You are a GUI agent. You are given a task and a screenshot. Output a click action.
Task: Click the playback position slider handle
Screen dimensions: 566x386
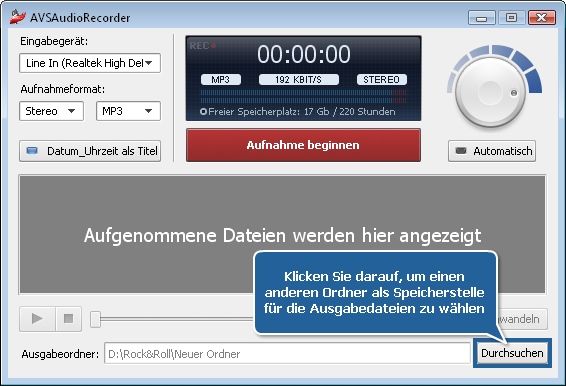point(95,319)
